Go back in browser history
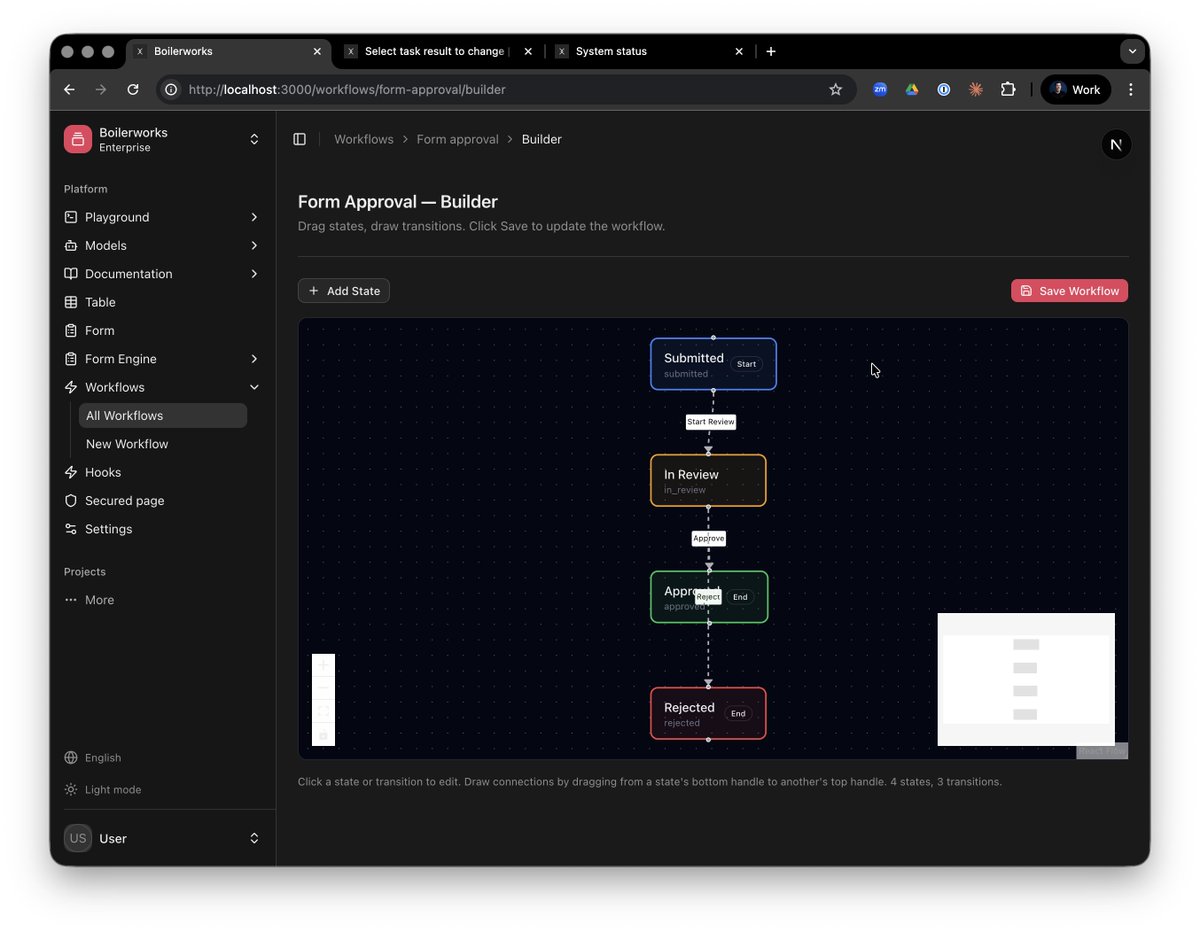The width and height of the screenshot is (1200, 932). [x=69, y=89]
